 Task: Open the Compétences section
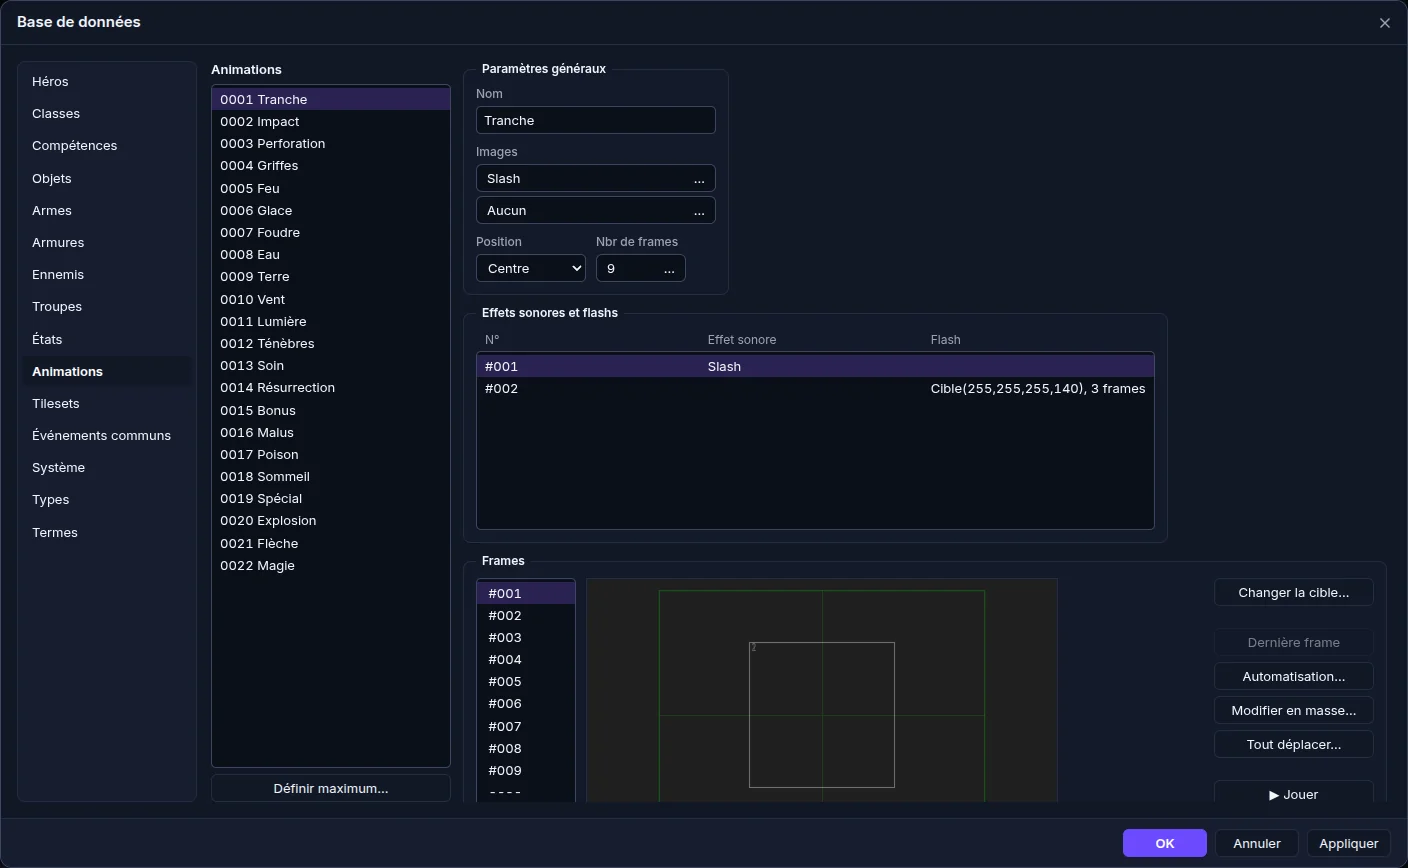point(107,145)
